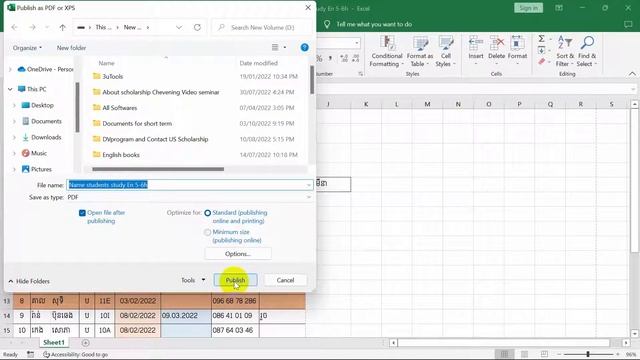Add a new sheet with plus icon
The height and width of the screenshot is (360, 640).
coord(85,343)
